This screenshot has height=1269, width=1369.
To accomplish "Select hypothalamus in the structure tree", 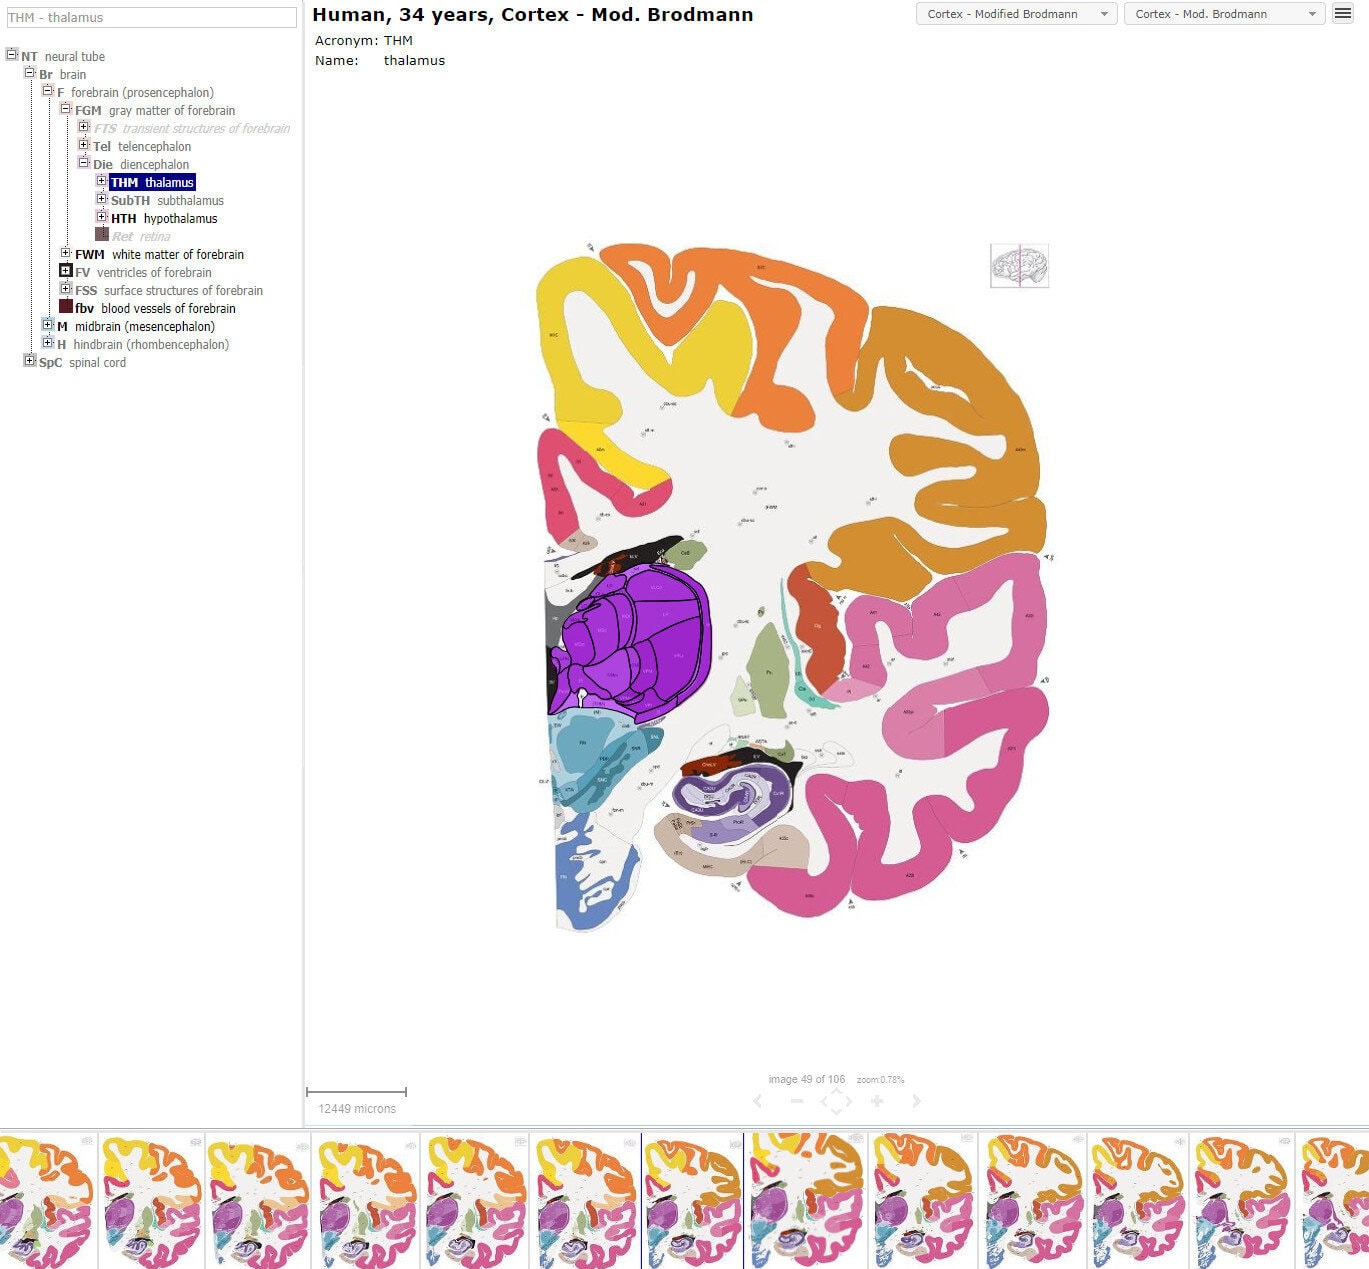I will point(179,218).
